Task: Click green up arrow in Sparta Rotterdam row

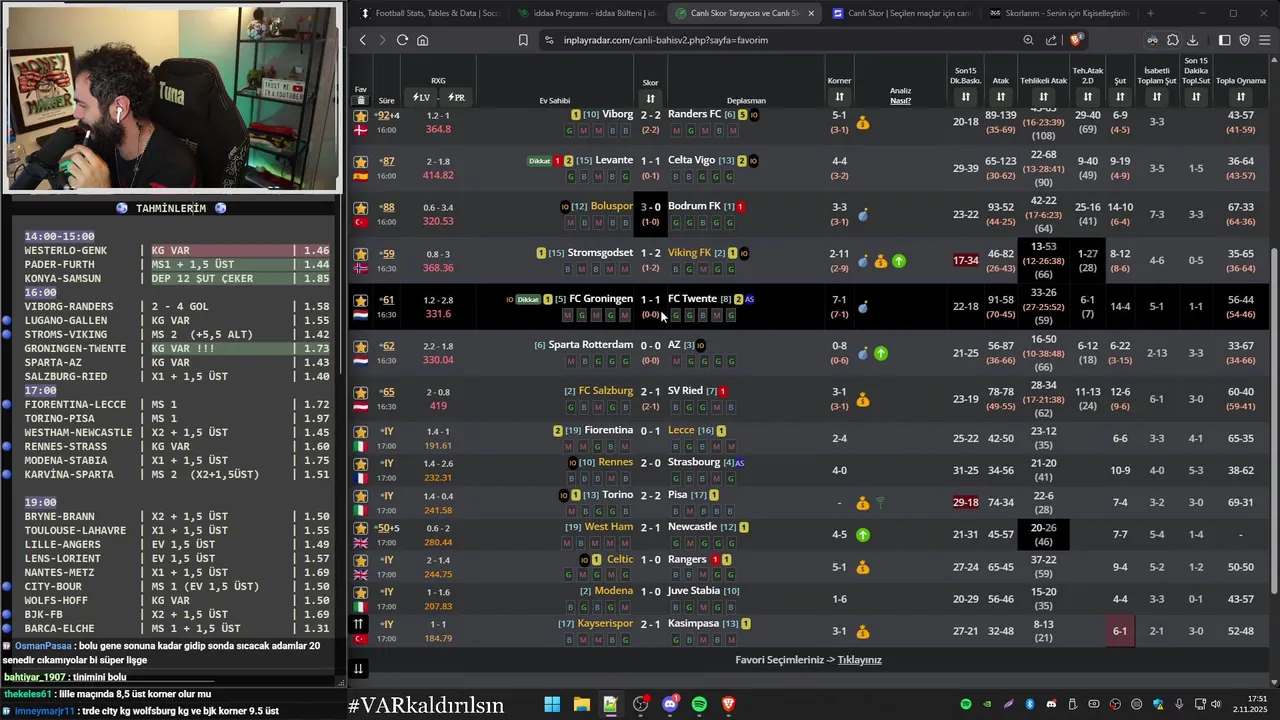Action: coord(881,353)
